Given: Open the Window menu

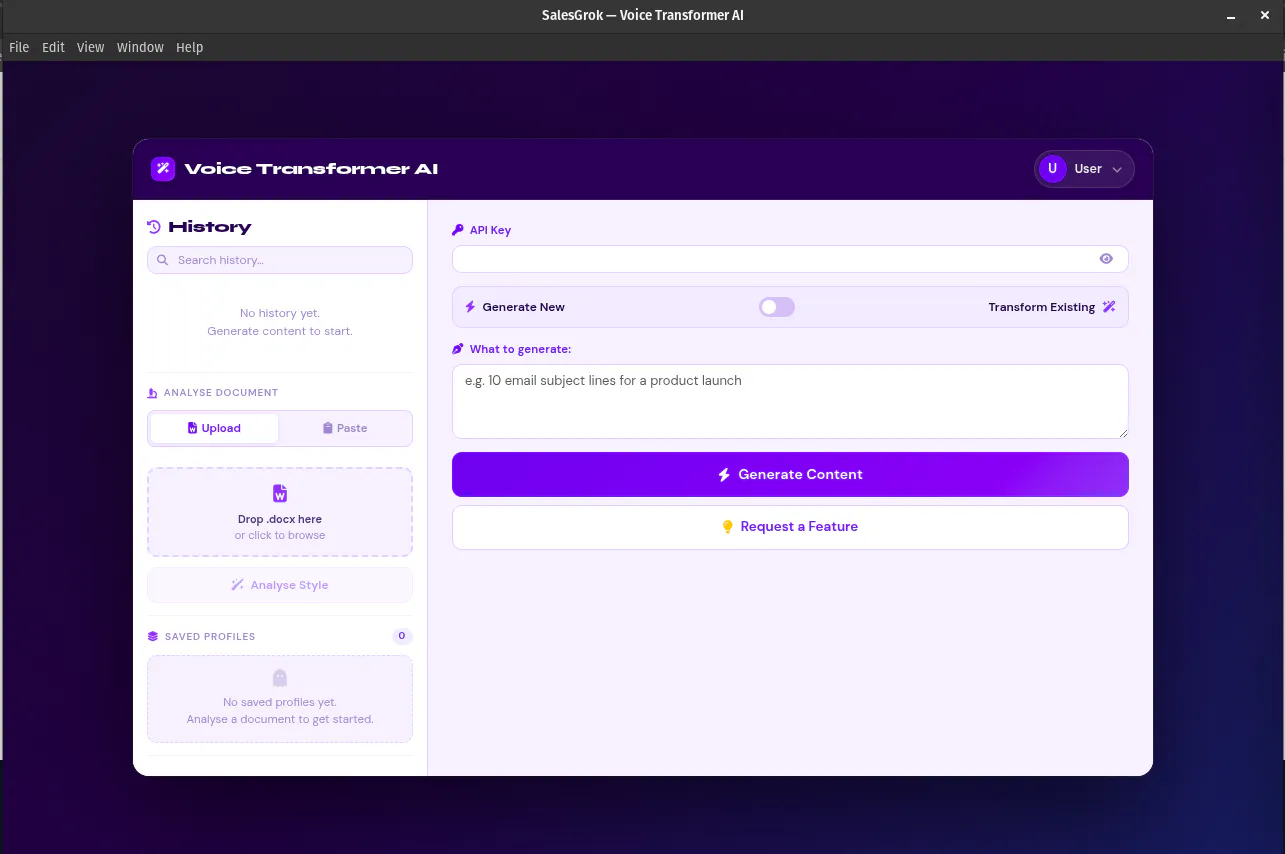Looking at the screenshot, I should pyautogui.click(x=140, y=47).
